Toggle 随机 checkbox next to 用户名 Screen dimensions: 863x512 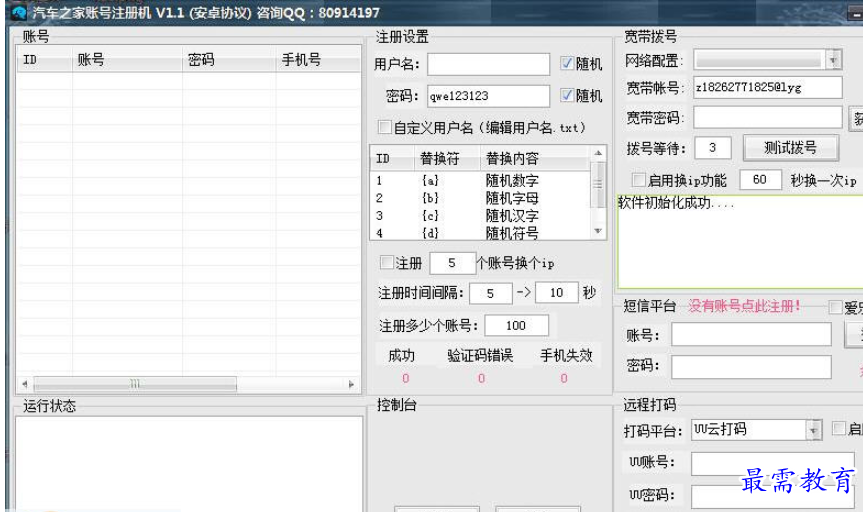[567, 63]
